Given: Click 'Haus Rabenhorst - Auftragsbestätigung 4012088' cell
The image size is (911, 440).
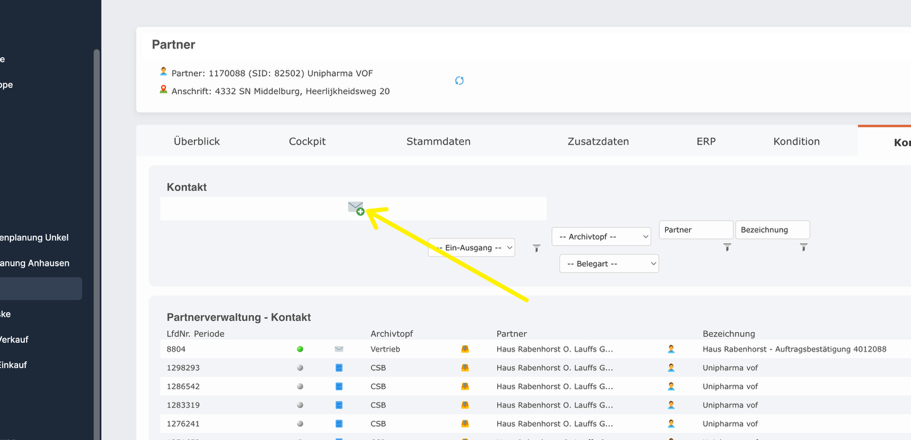Looking at the screenshot, I should click(x=794, y=349).
